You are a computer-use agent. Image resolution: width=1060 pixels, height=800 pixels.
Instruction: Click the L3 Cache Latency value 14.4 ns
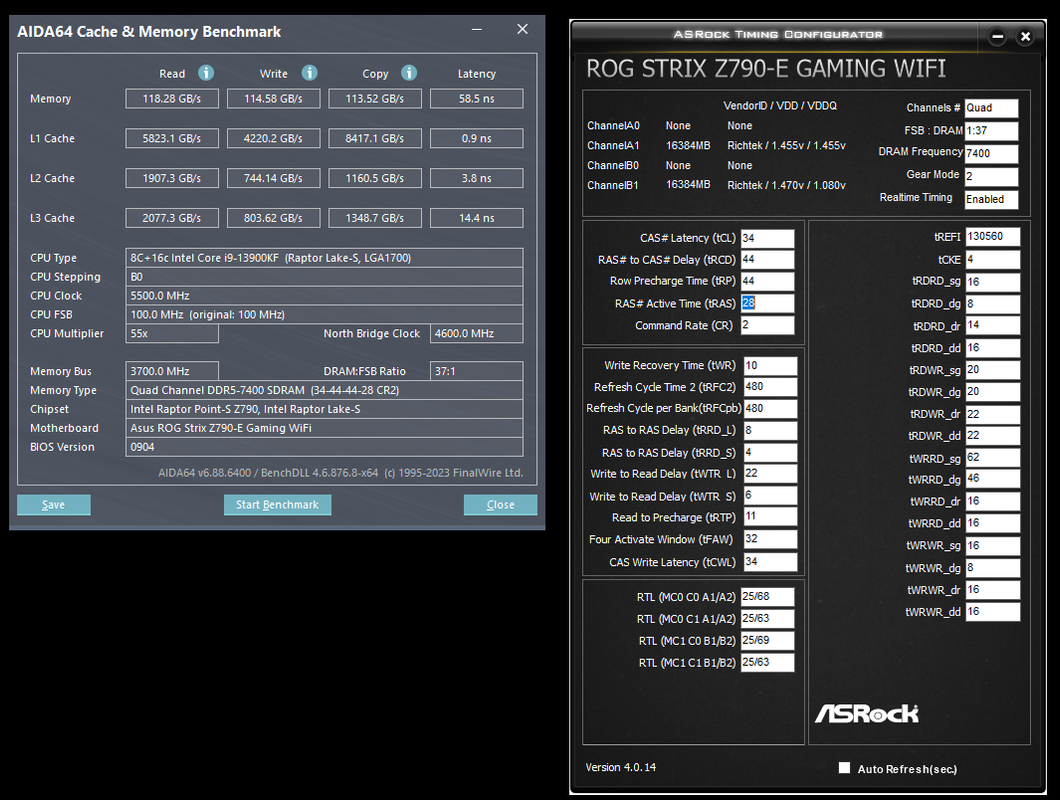(x=477, y=218)
